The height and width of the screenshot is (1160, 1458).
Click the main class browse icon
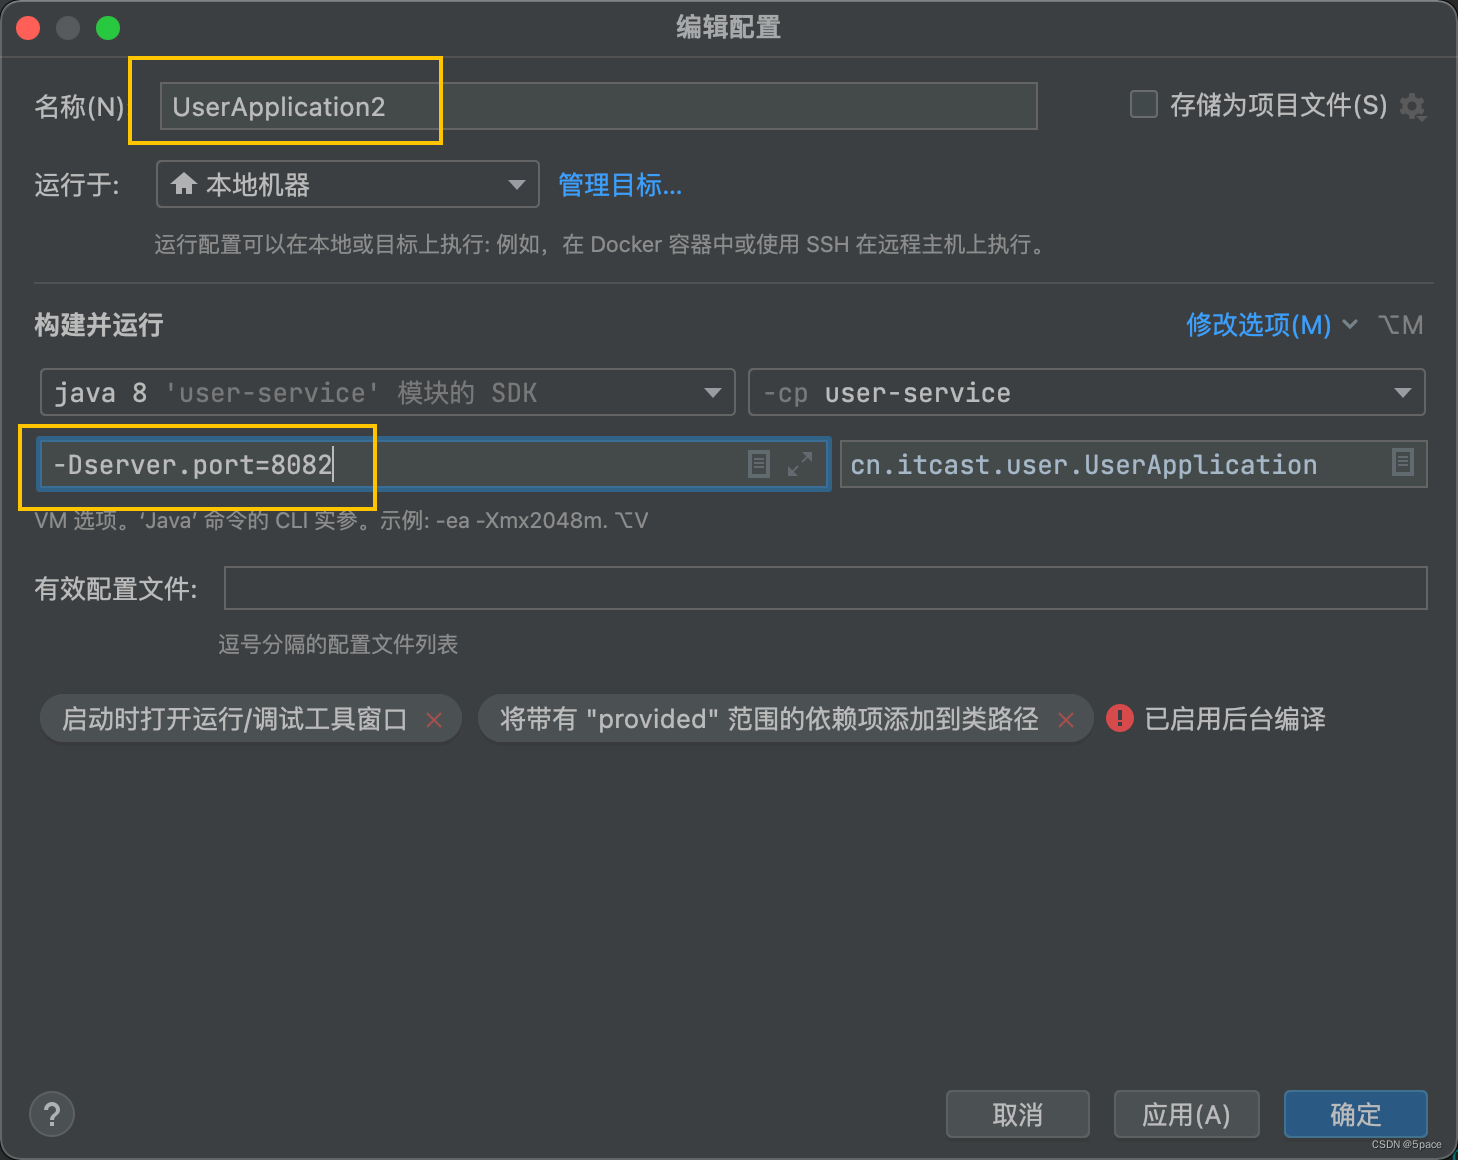[x=1403, y=462]
